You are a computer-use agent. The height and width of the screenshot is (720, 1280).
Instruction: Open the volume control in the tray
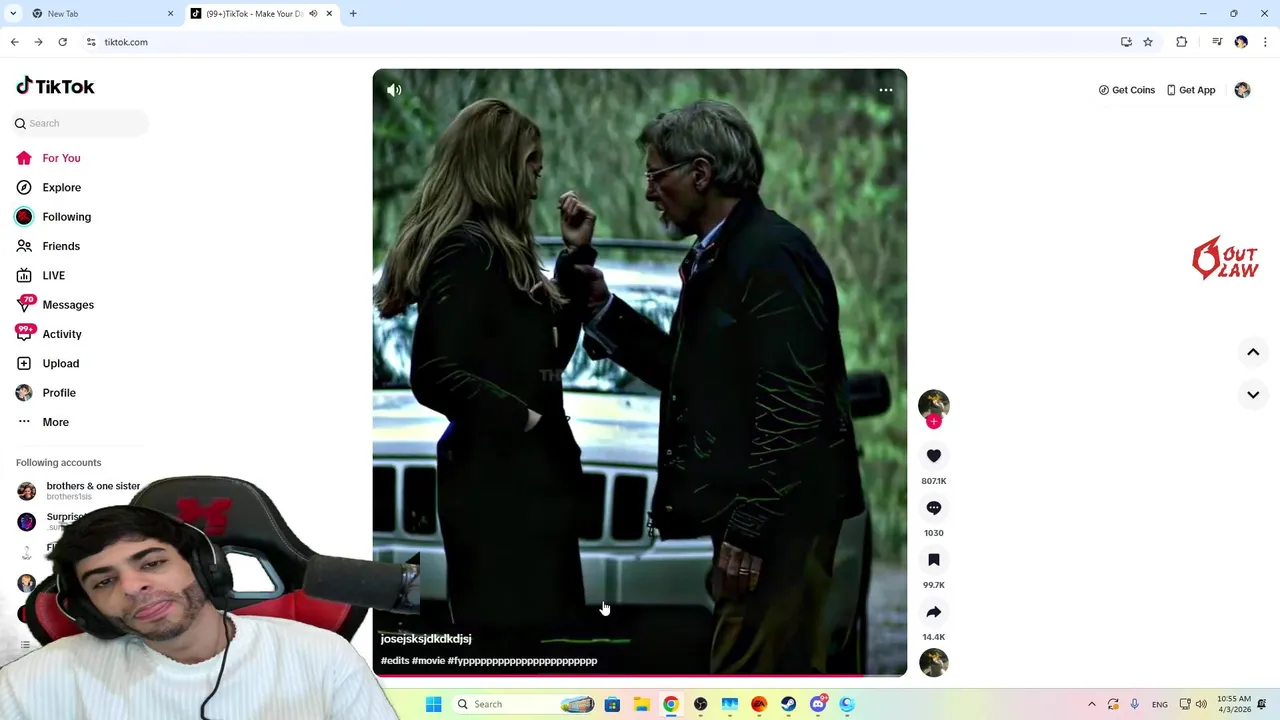1201,704
